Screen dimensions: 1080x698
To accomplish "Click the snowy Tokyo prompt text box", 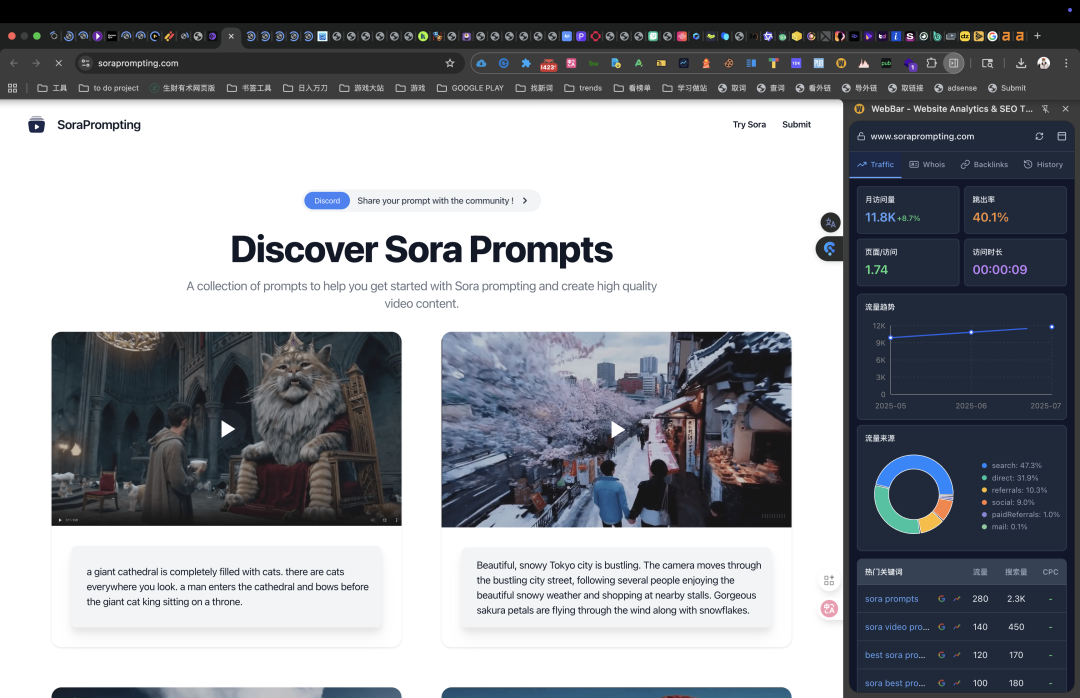I will point(616,587).
